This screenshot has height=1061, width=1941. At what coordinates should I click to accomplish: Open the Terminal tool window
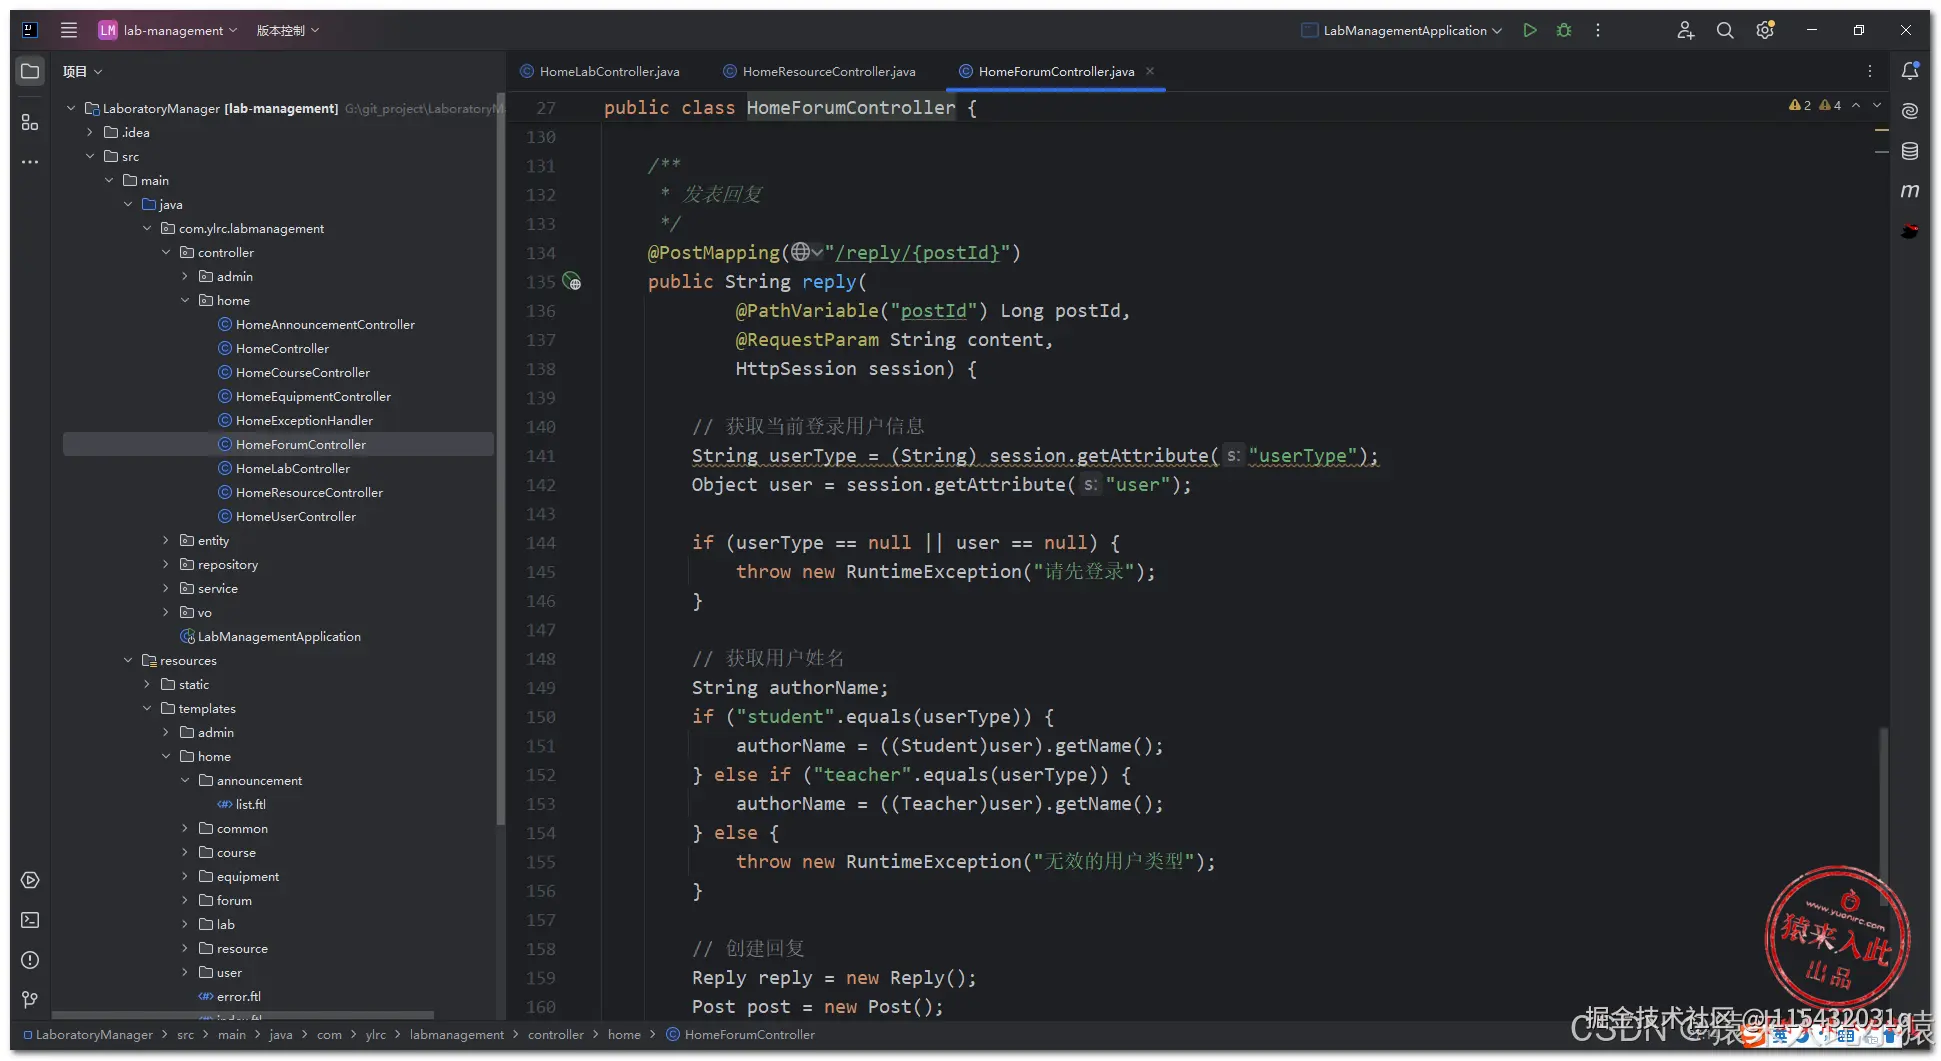coord(30,920)
